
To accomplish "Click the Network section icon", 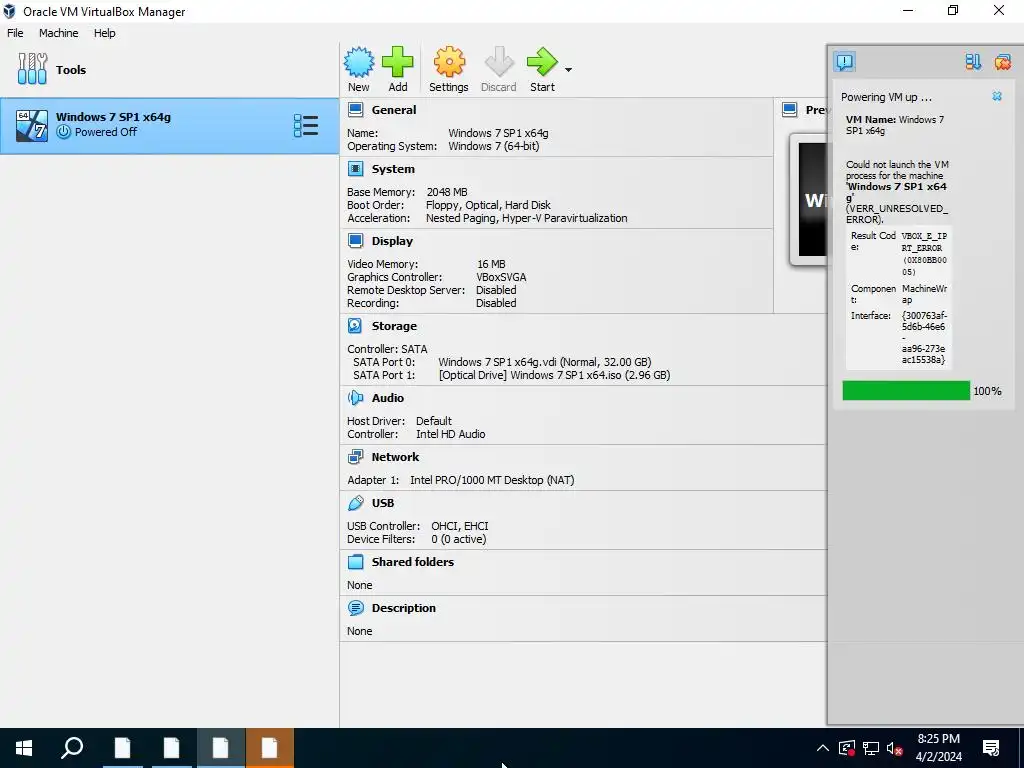I will (355, 456).
